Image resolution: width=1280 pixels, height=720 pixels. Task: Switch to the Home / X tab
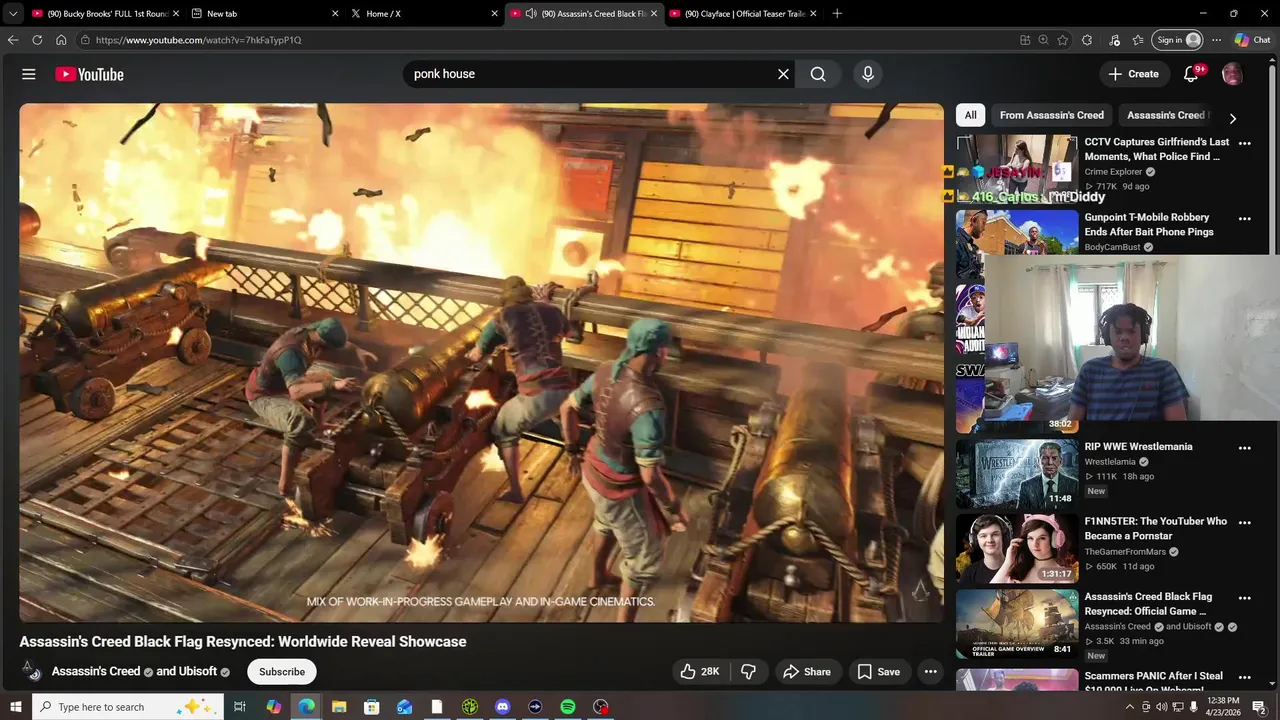(424, 14)
